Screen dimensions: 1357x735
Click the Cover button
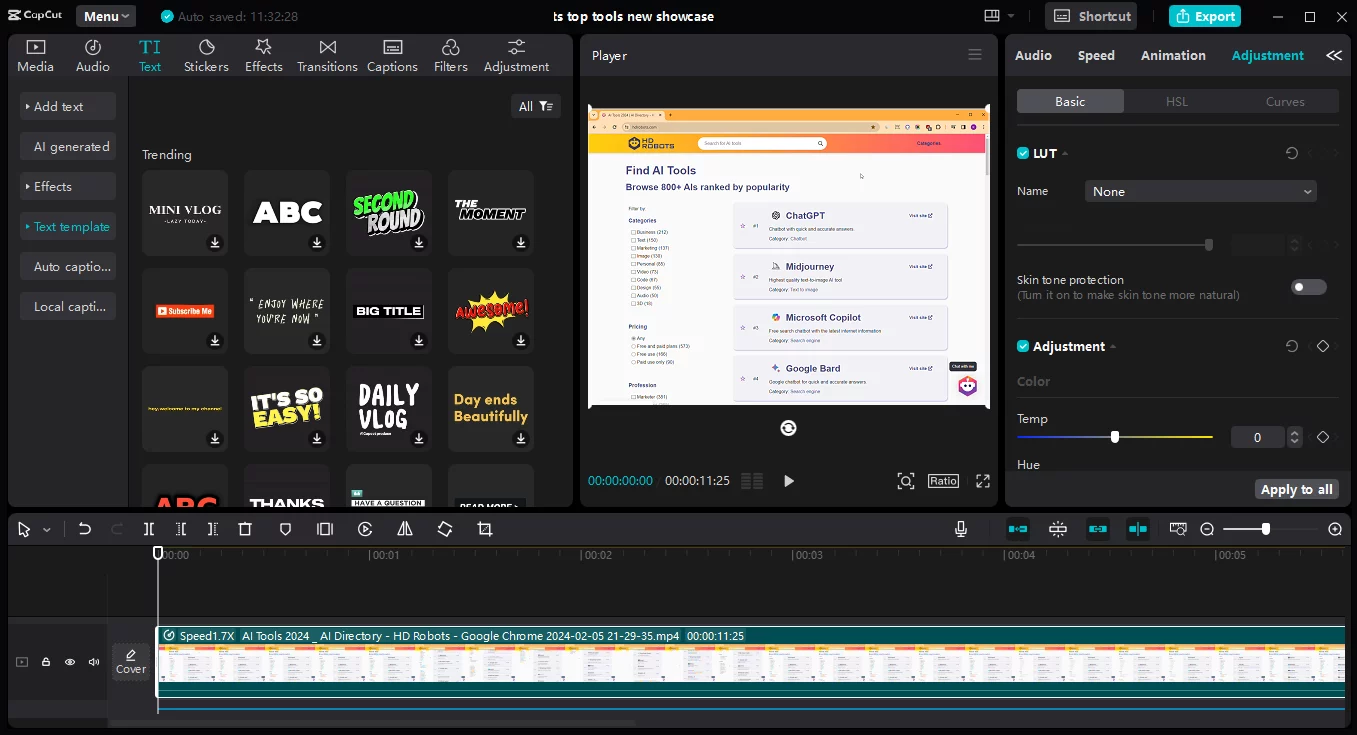pyautogui.click(x=131, y=661)
